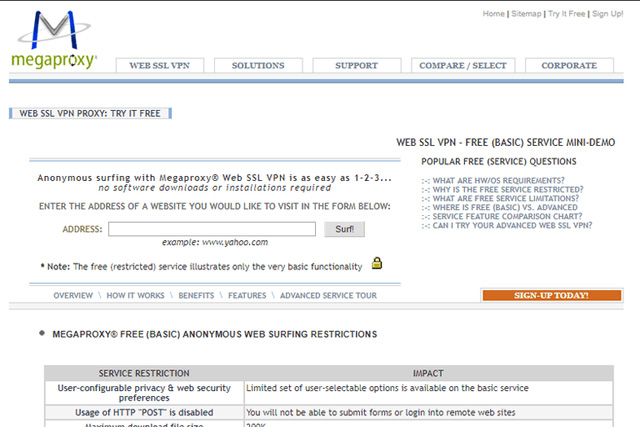Image resolution: width=640 pixels, height=427 pixels.
Task: Open the CORPORATE tab
Action: click(569, 65)
